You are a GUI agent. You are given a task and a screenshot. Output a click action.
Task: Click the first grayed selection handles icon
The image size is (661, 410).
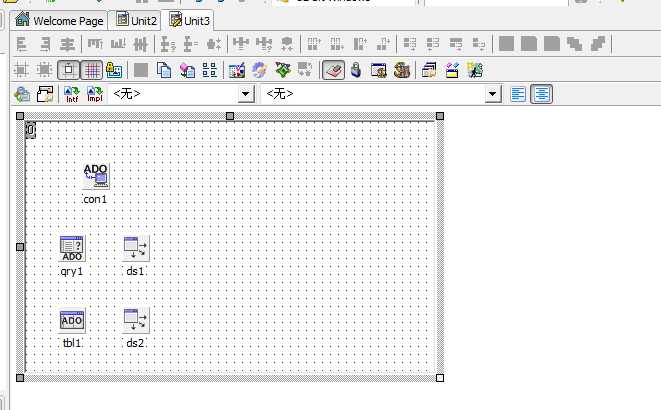pos(21,70)
